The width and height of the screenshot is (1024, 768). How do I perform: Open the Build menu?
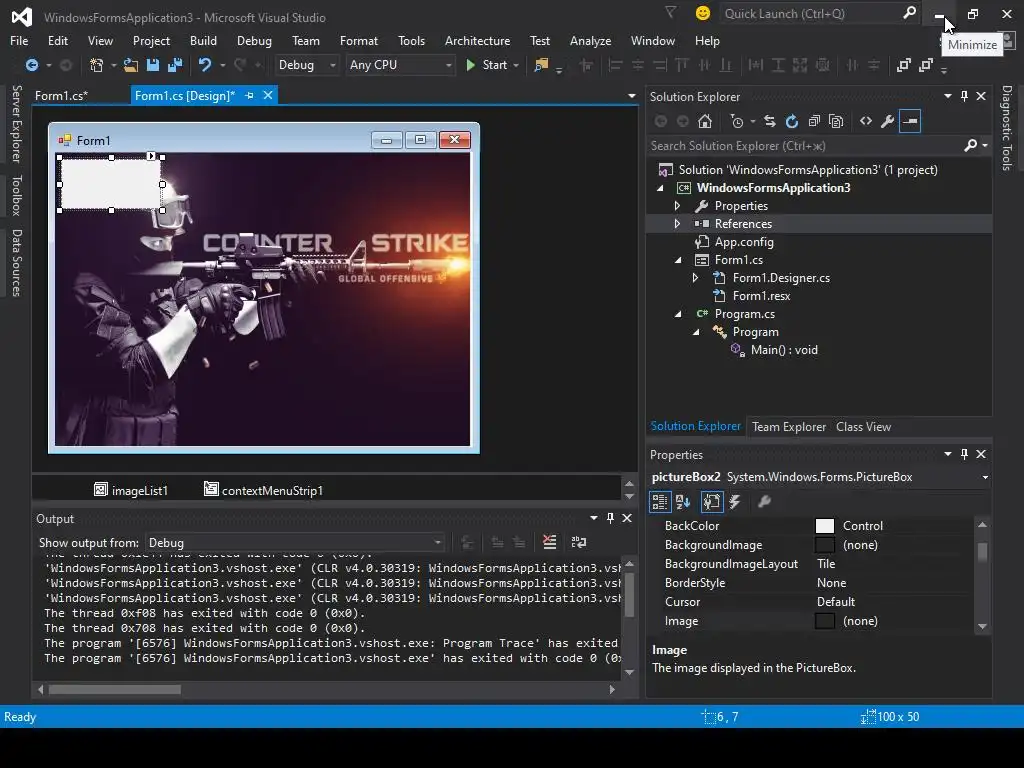(203, 40)
